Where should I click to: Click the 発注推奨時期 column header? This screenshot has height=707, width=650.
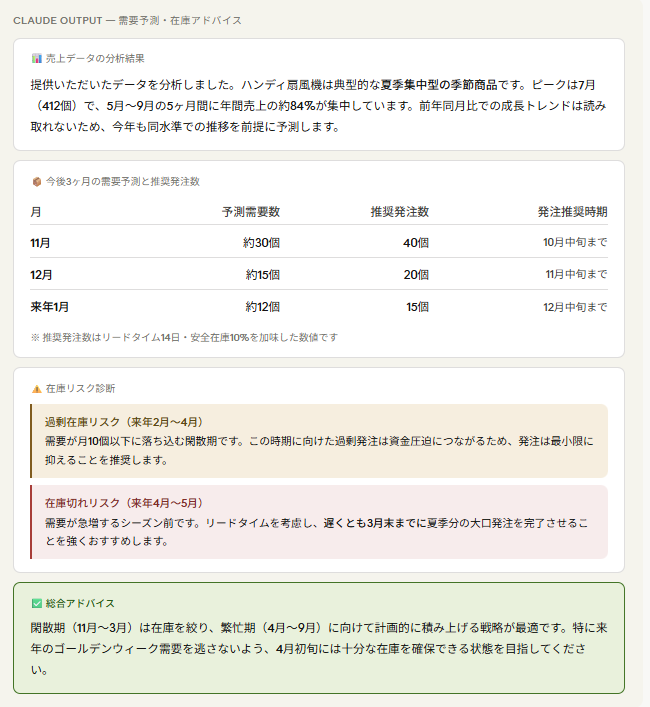(572, 212)
